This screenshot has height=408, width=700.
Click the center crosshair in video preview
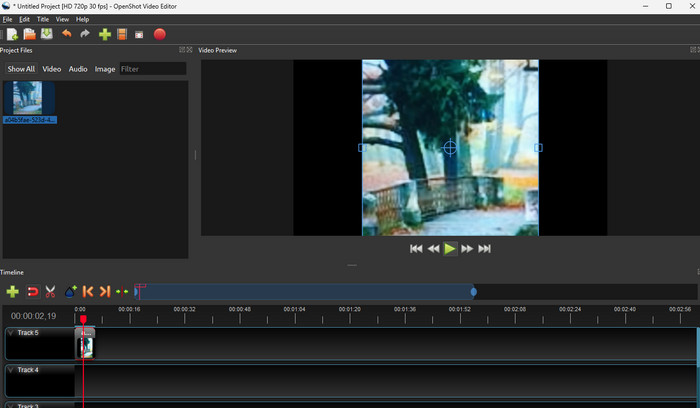pyautogui.click(x=450, y=148)
